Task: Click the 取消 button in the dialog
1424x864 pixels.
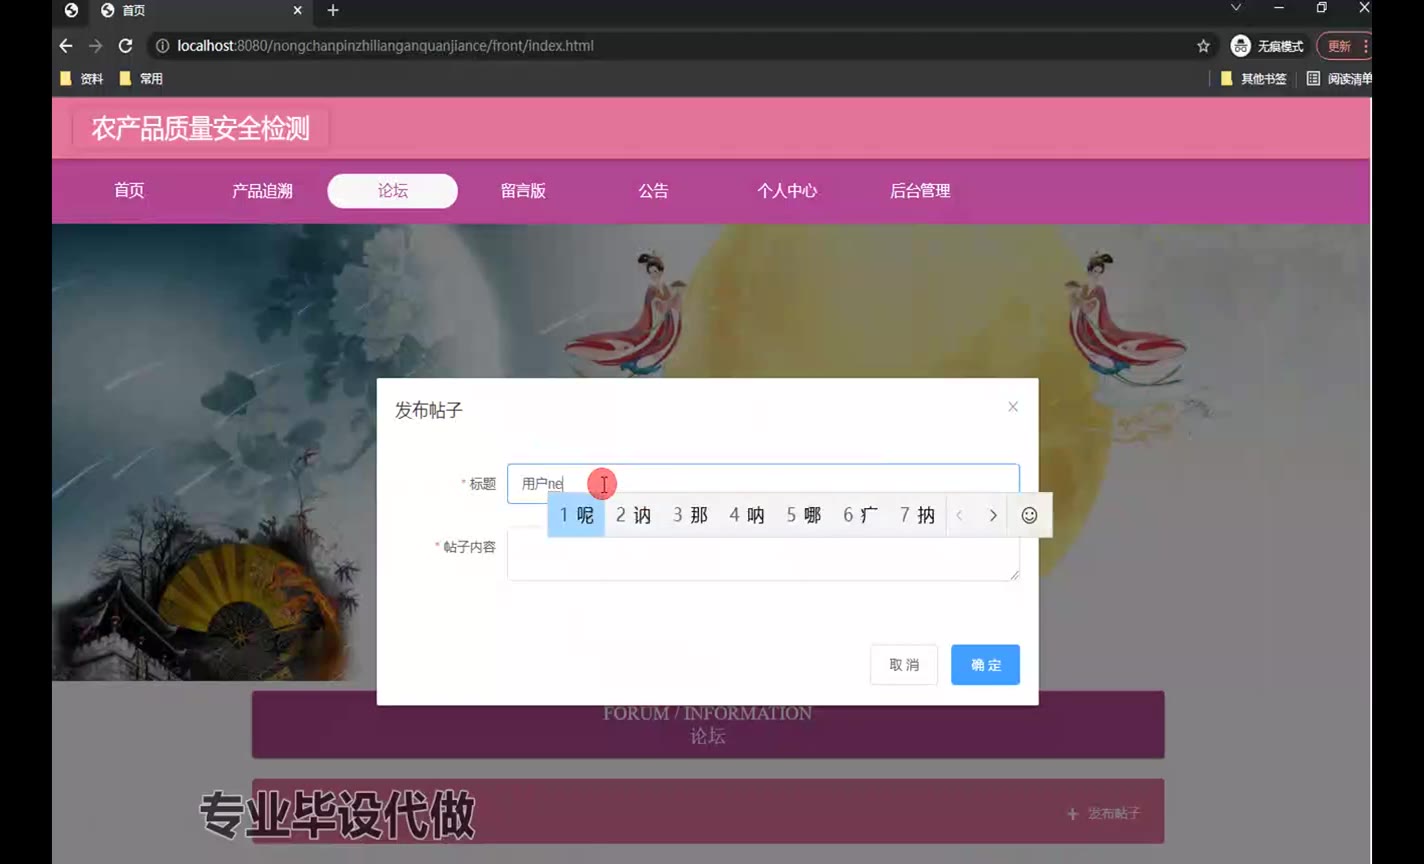Action: [904, 665]
